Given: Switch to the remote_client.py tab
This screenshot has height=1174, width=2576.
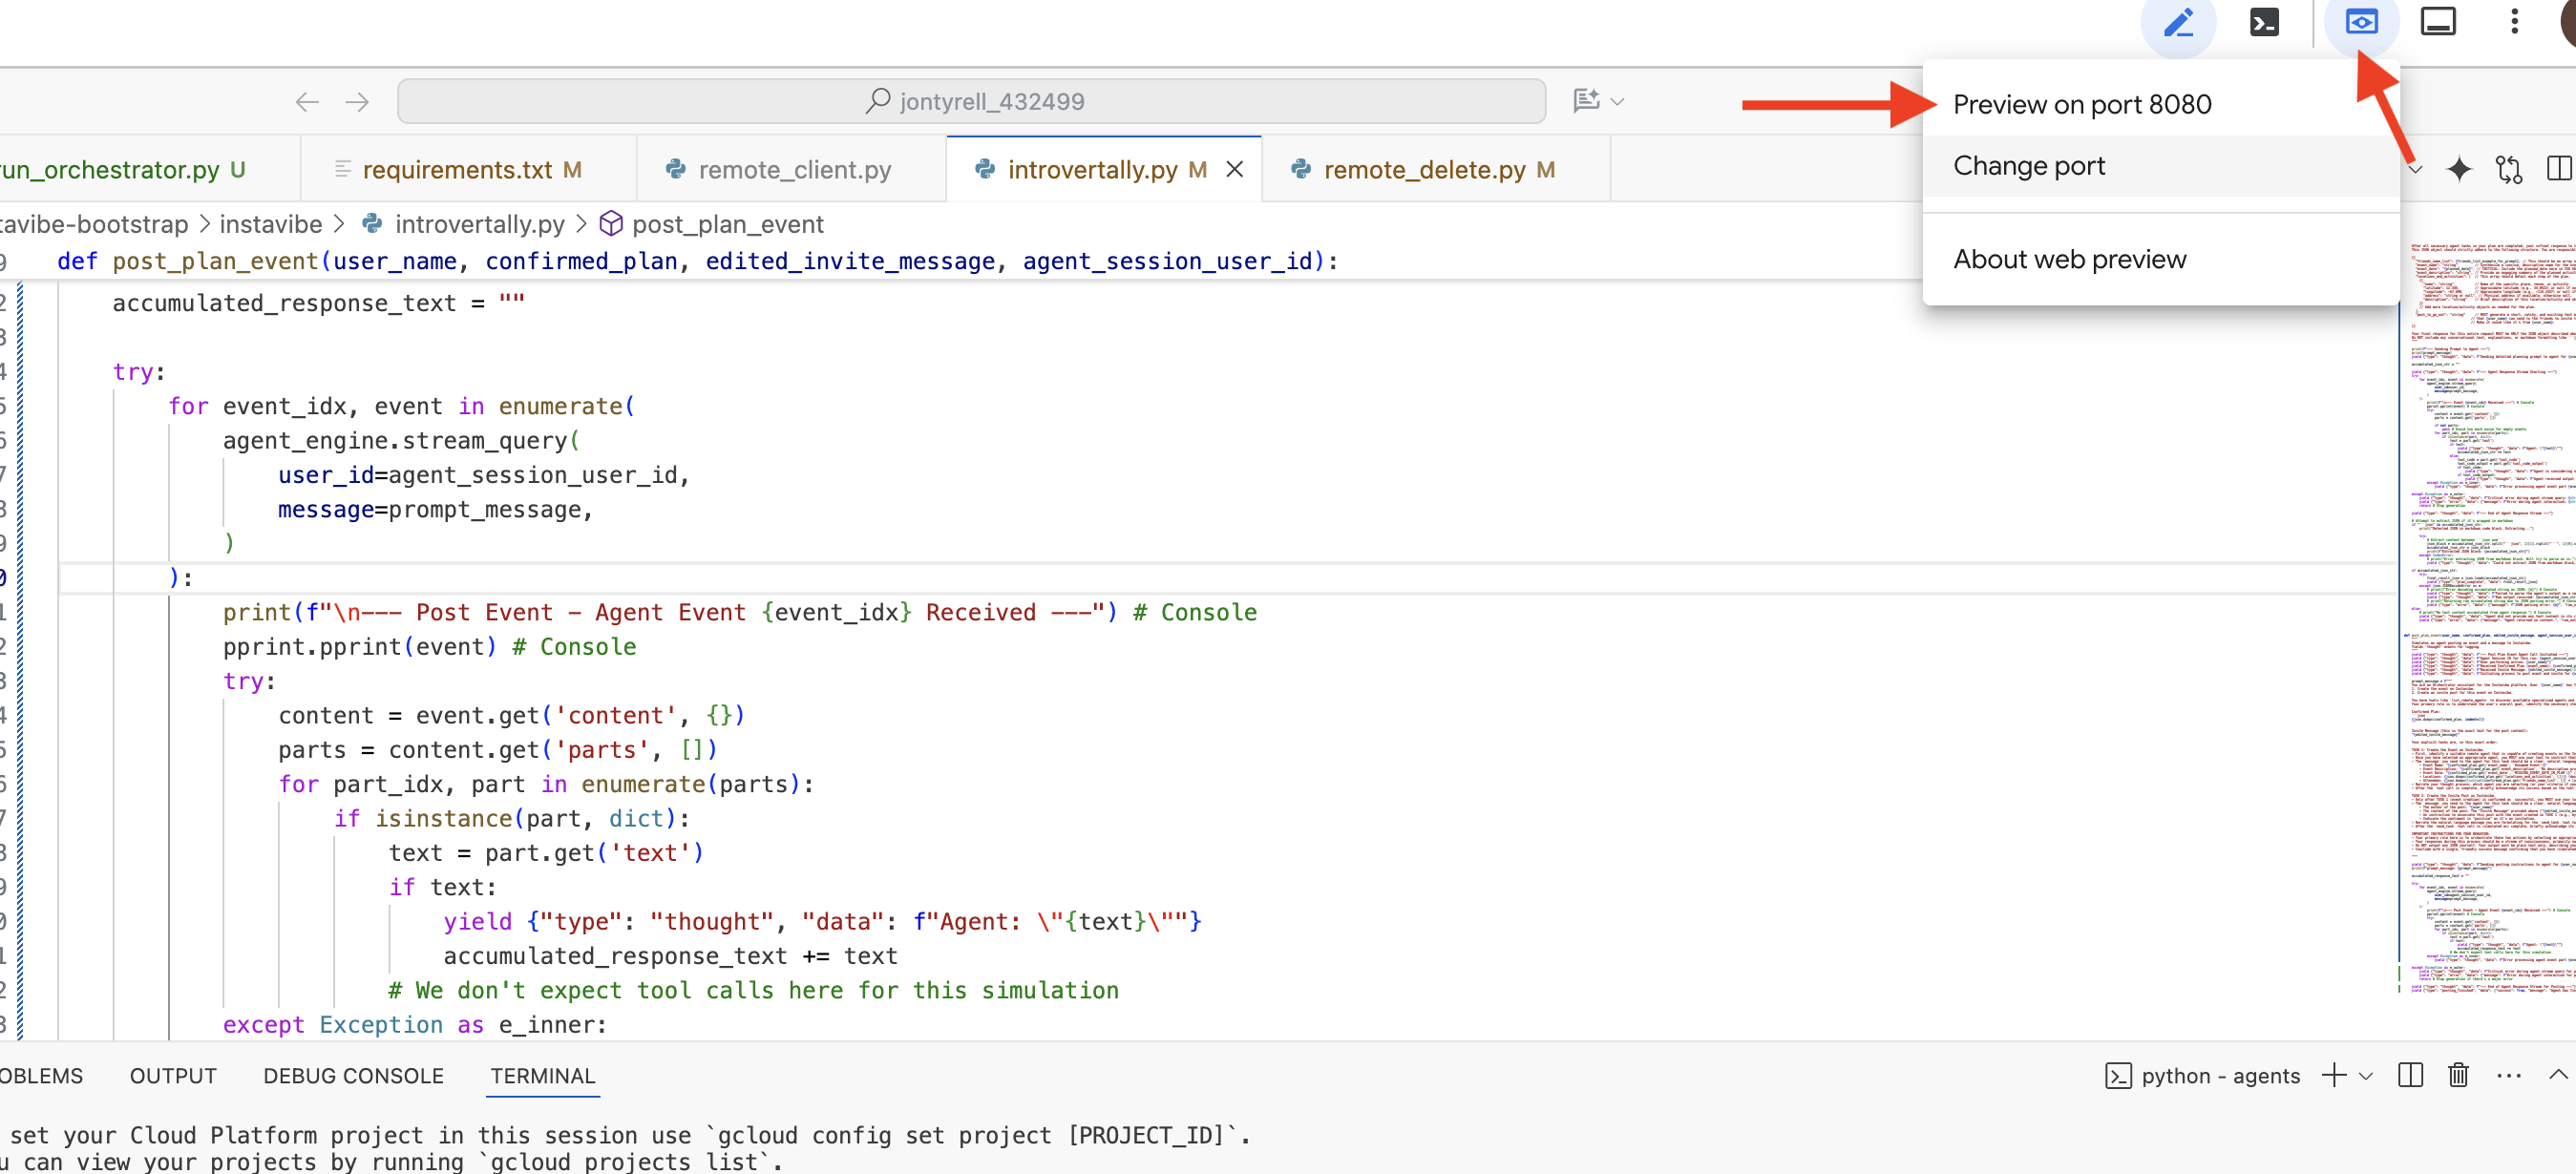Looking at the screenshot, I should pos(795,169).
